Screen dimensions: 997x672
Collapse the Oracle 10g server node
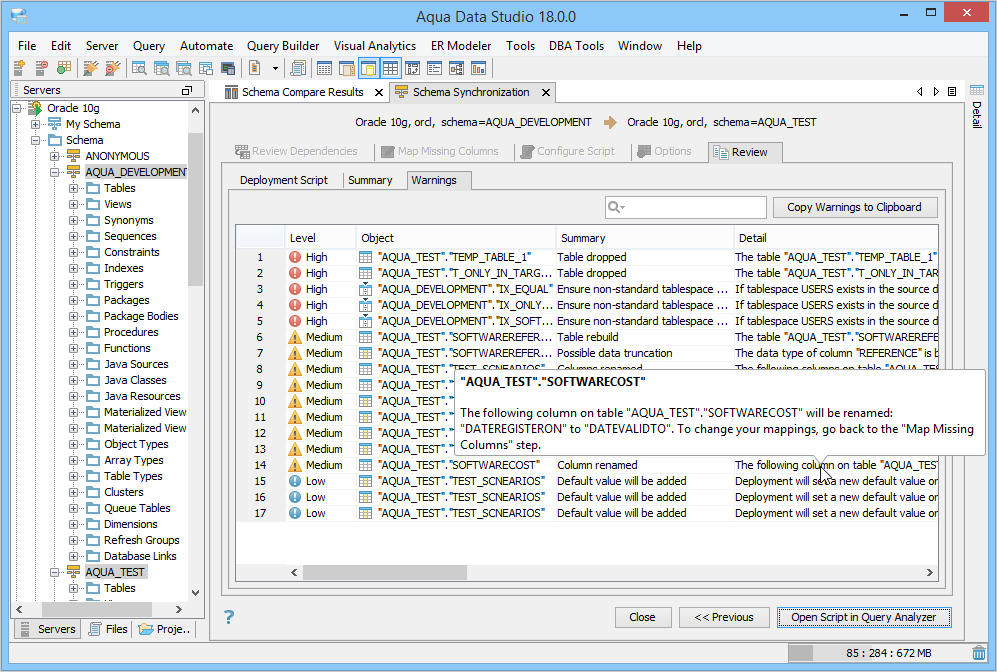[x=18, y=108]
